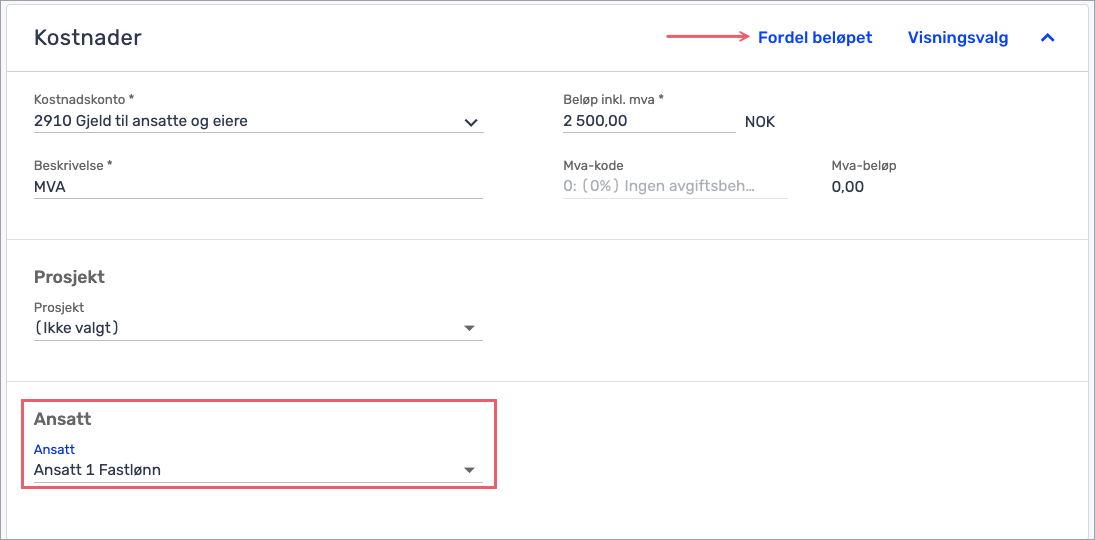Image resolution: width=1095 pixels, height=540 pixels.
Task: Click the bold Ansatt section heading
Action: [63, 419]
